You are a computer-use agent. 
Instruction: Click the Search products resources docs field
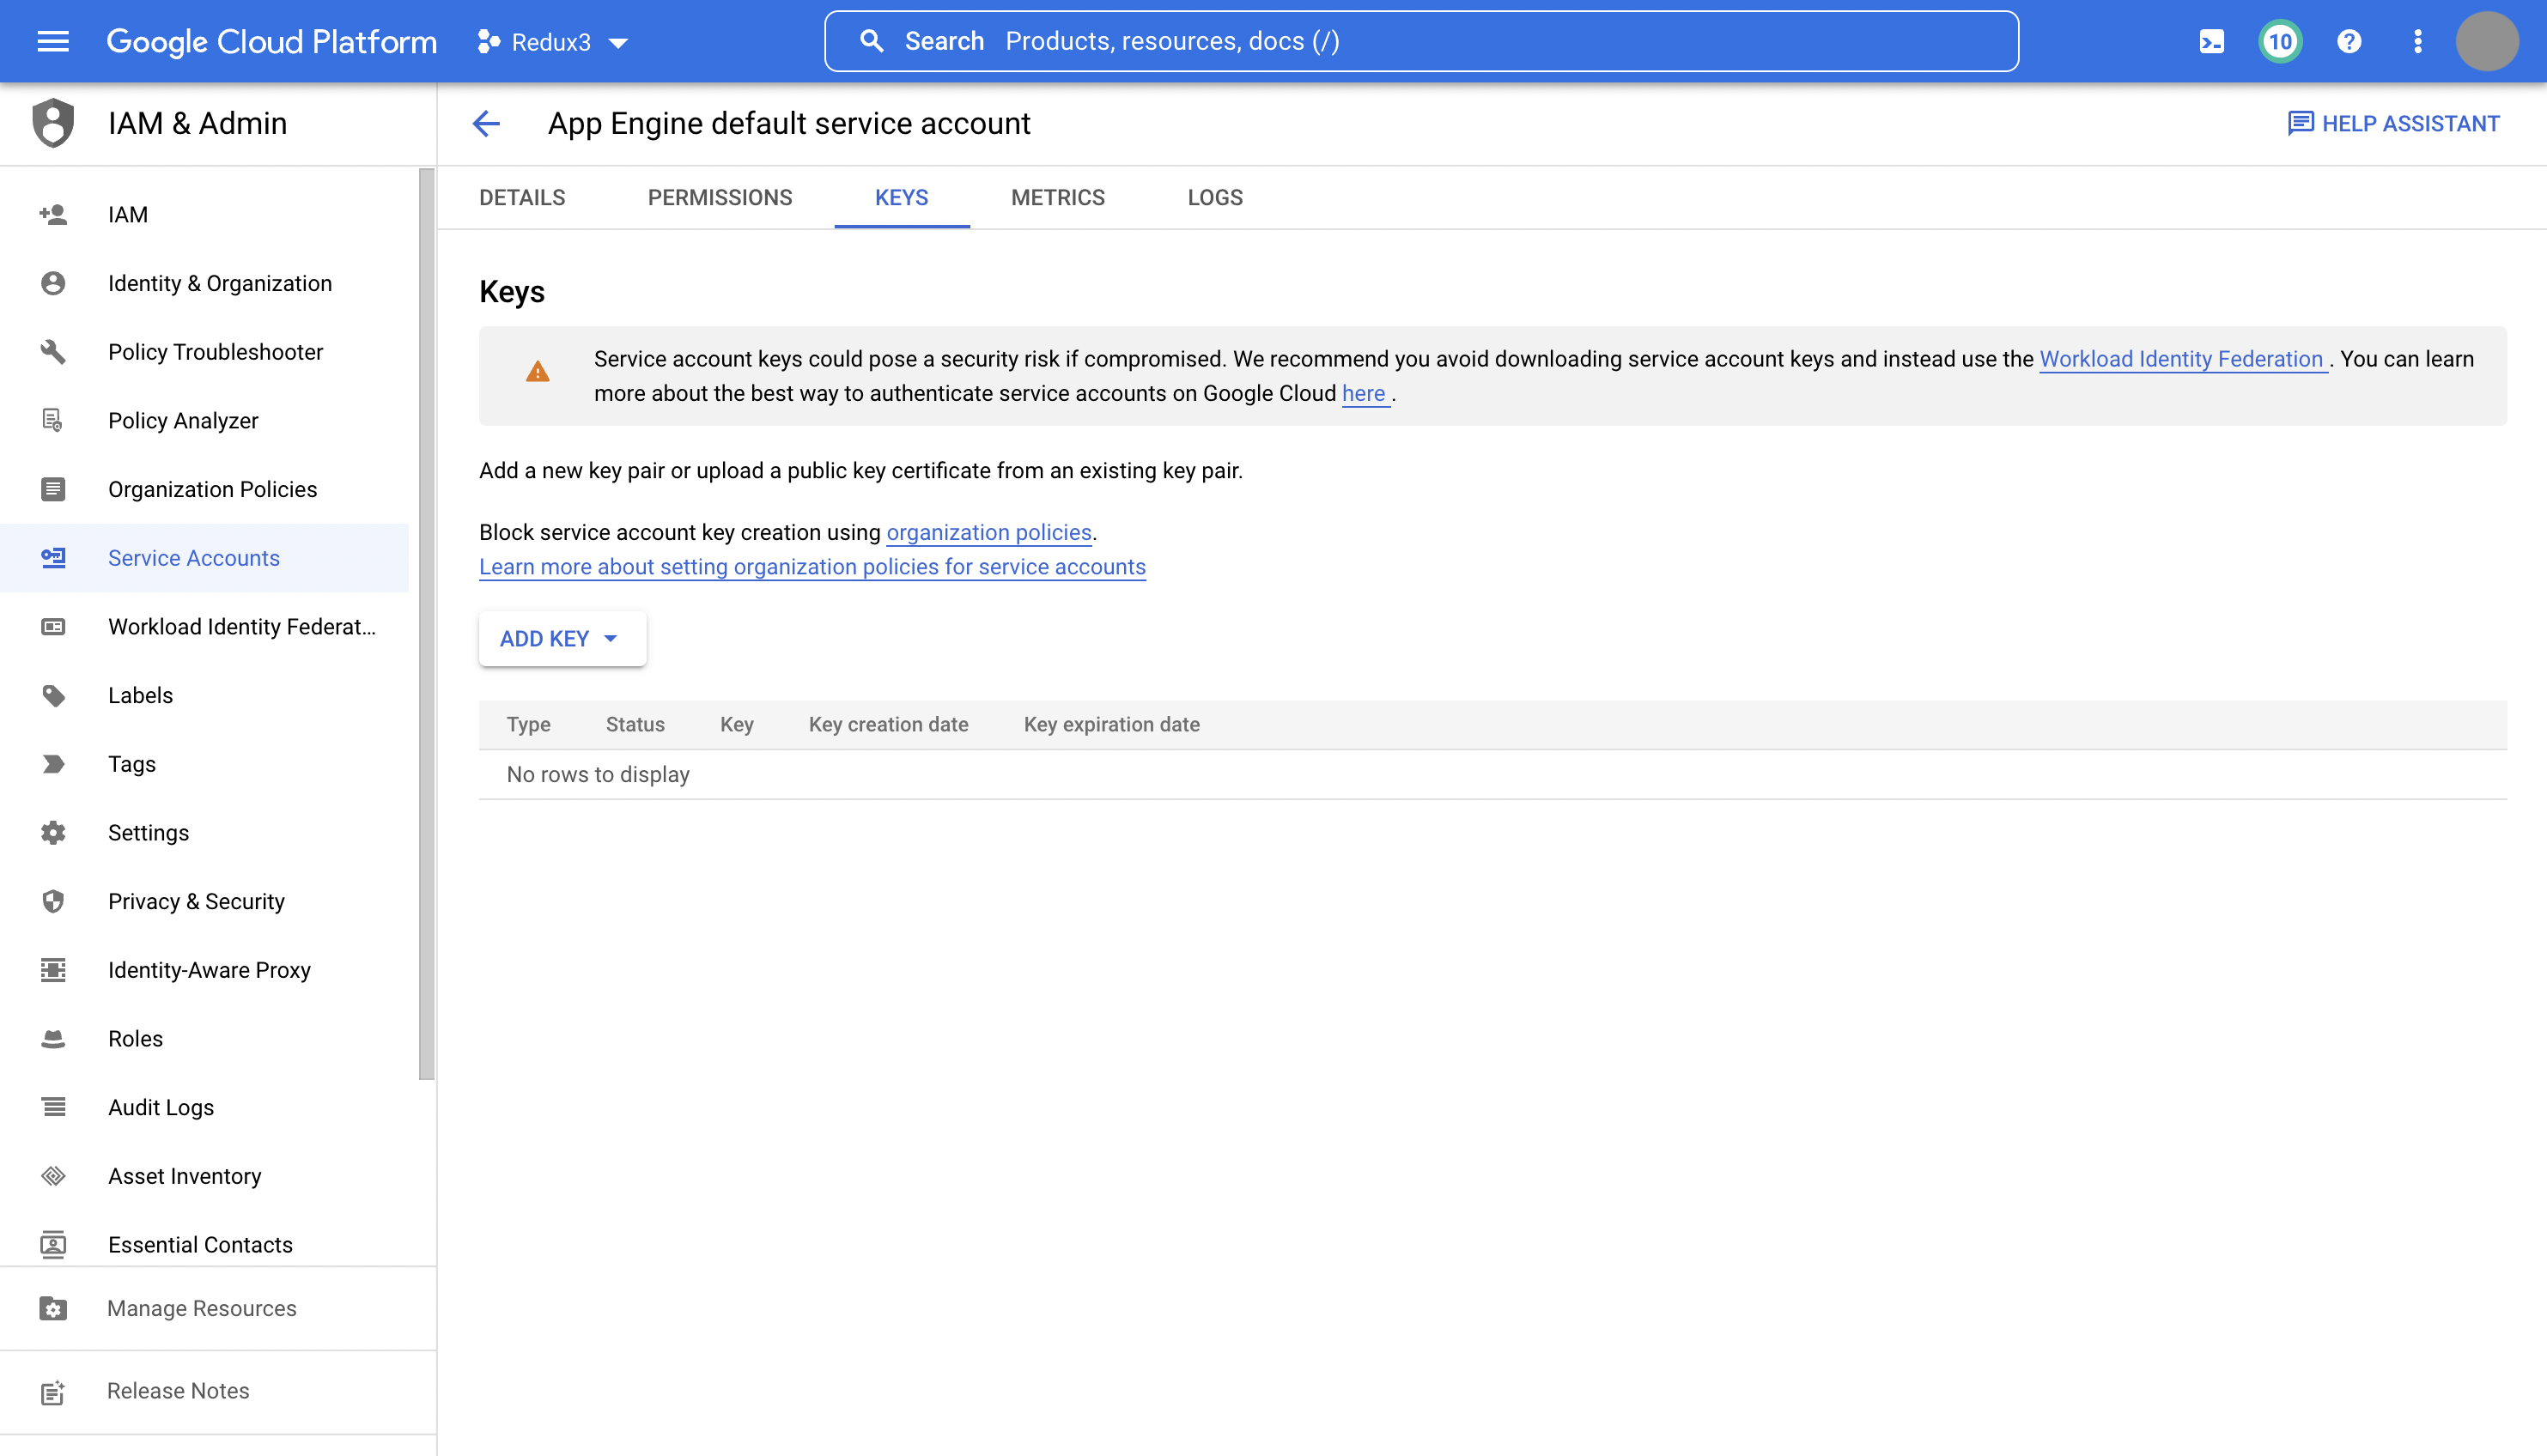click(1420, 42)
